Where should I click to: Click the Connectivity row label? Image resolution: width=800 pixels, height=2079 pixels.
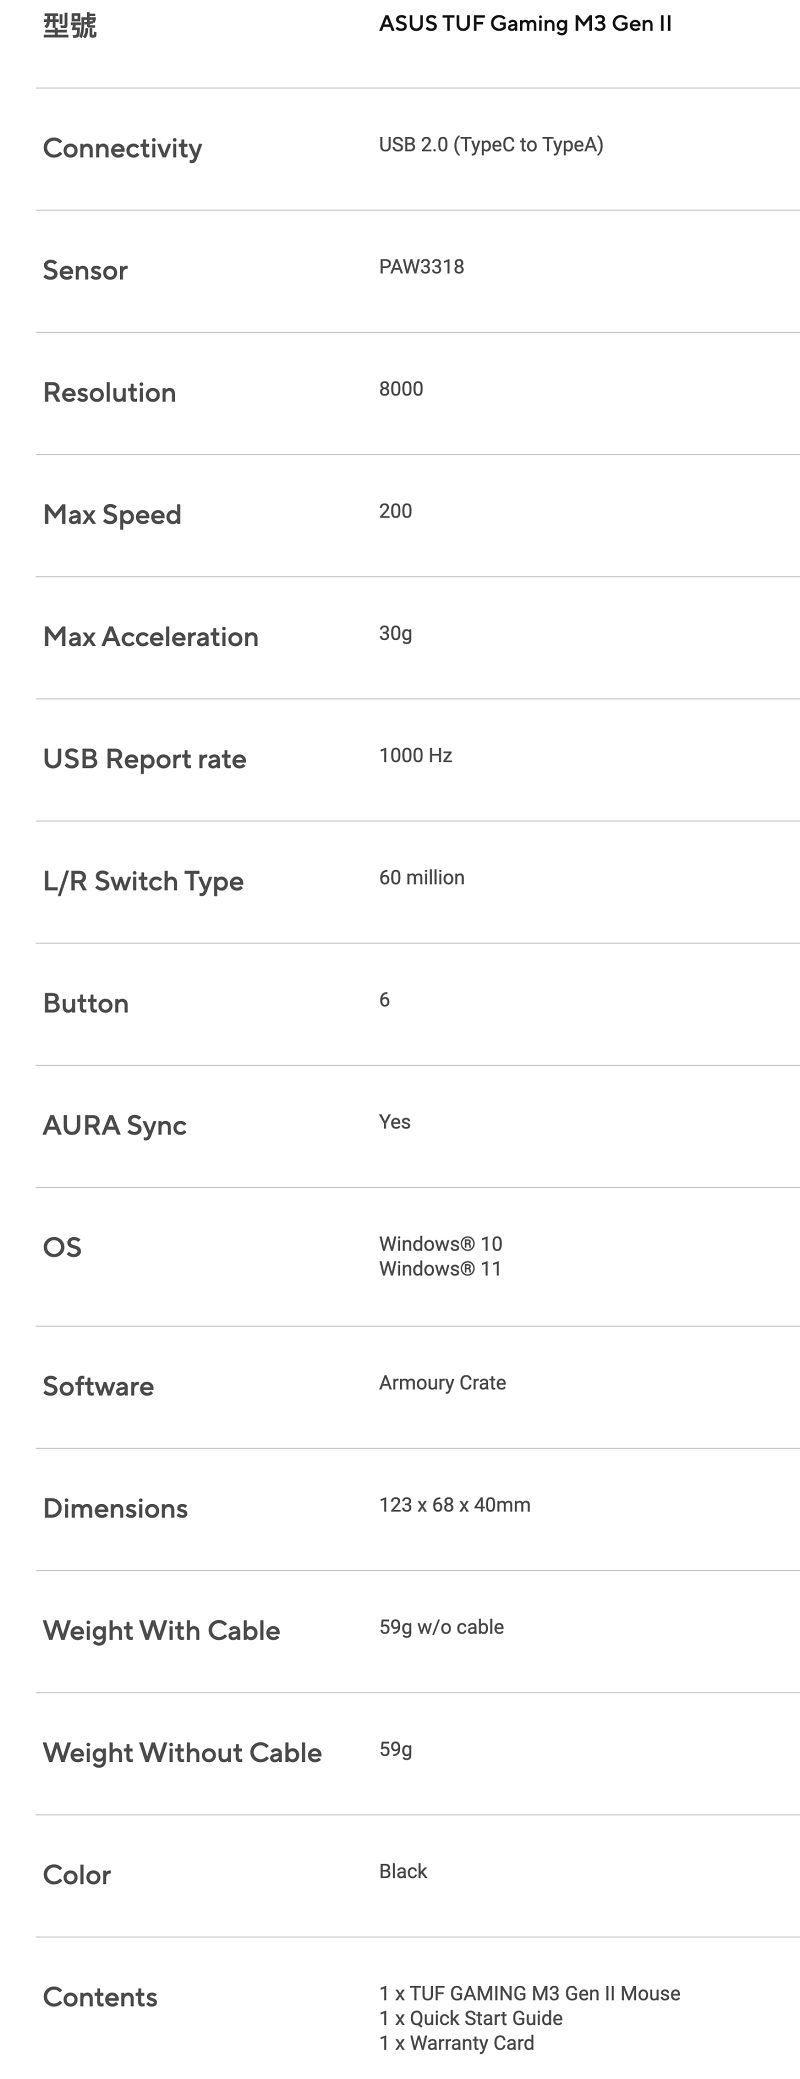(x=122, y=148)
